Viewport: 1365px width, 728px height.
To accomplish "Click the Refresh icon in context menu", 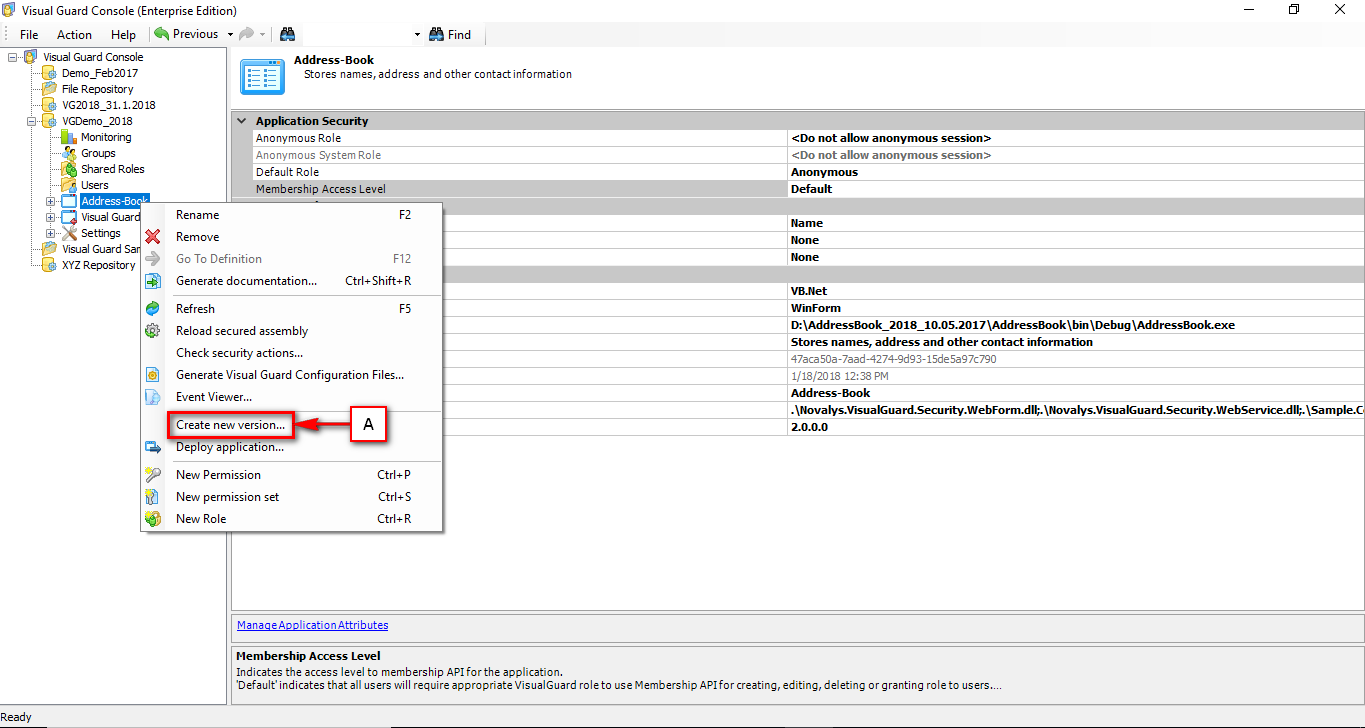I will pyautogui.click(x=153, y=308).
